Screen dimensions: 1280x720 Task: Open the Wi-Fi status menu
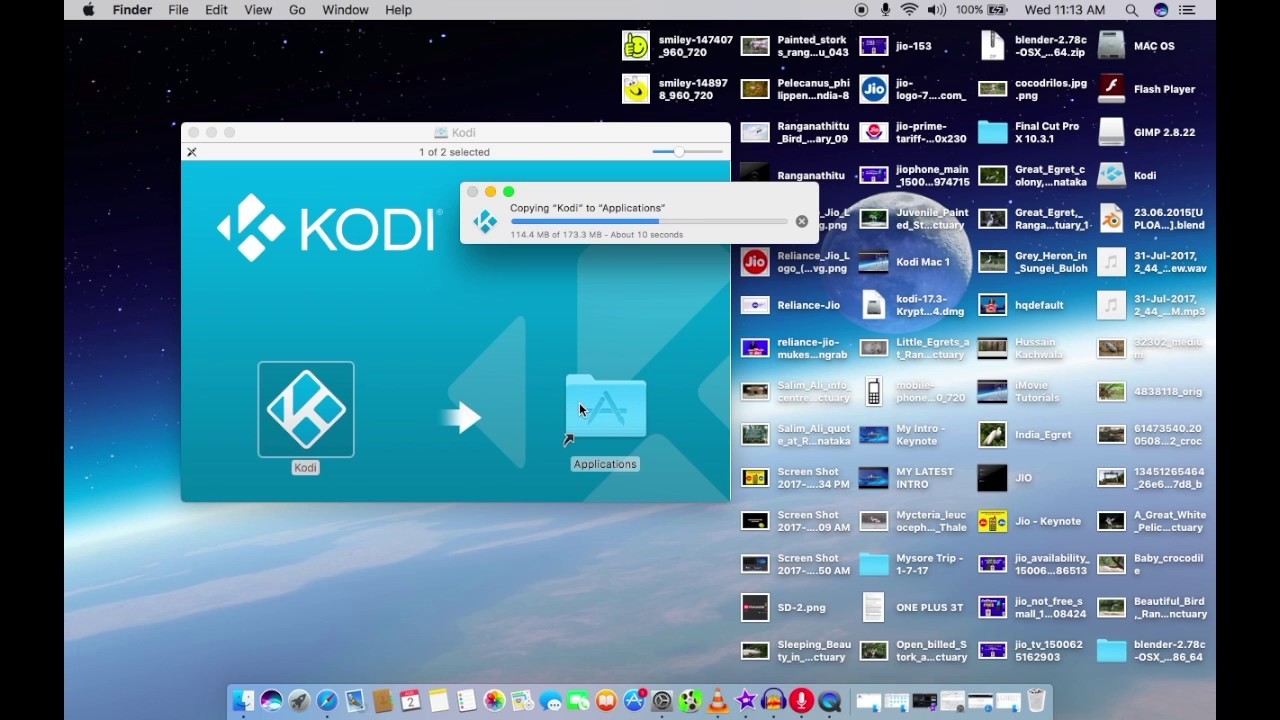909,10
